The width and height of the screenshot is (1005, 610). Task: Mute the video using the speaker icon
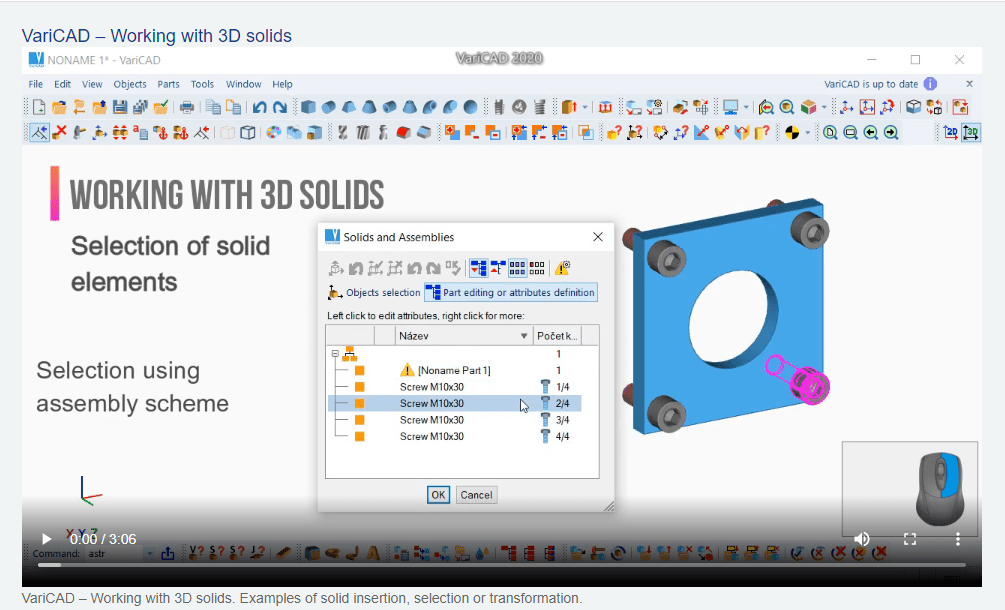[x=862, y=539]
